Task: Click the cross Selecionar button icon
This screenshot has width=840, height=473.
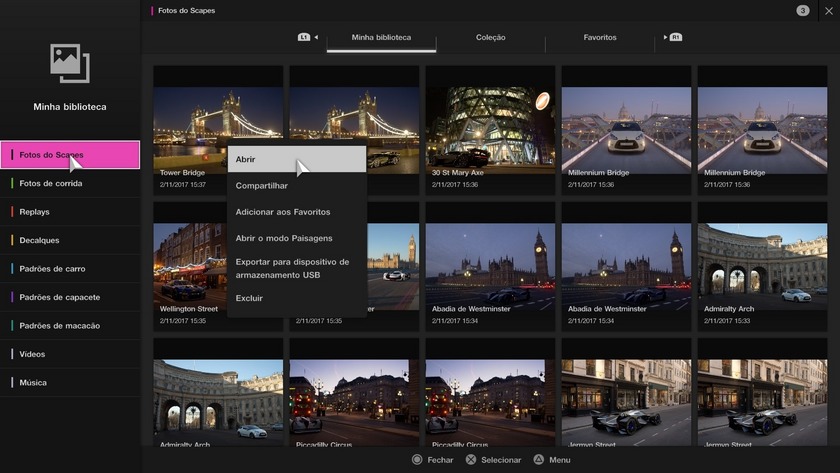Action: point(471,460)
